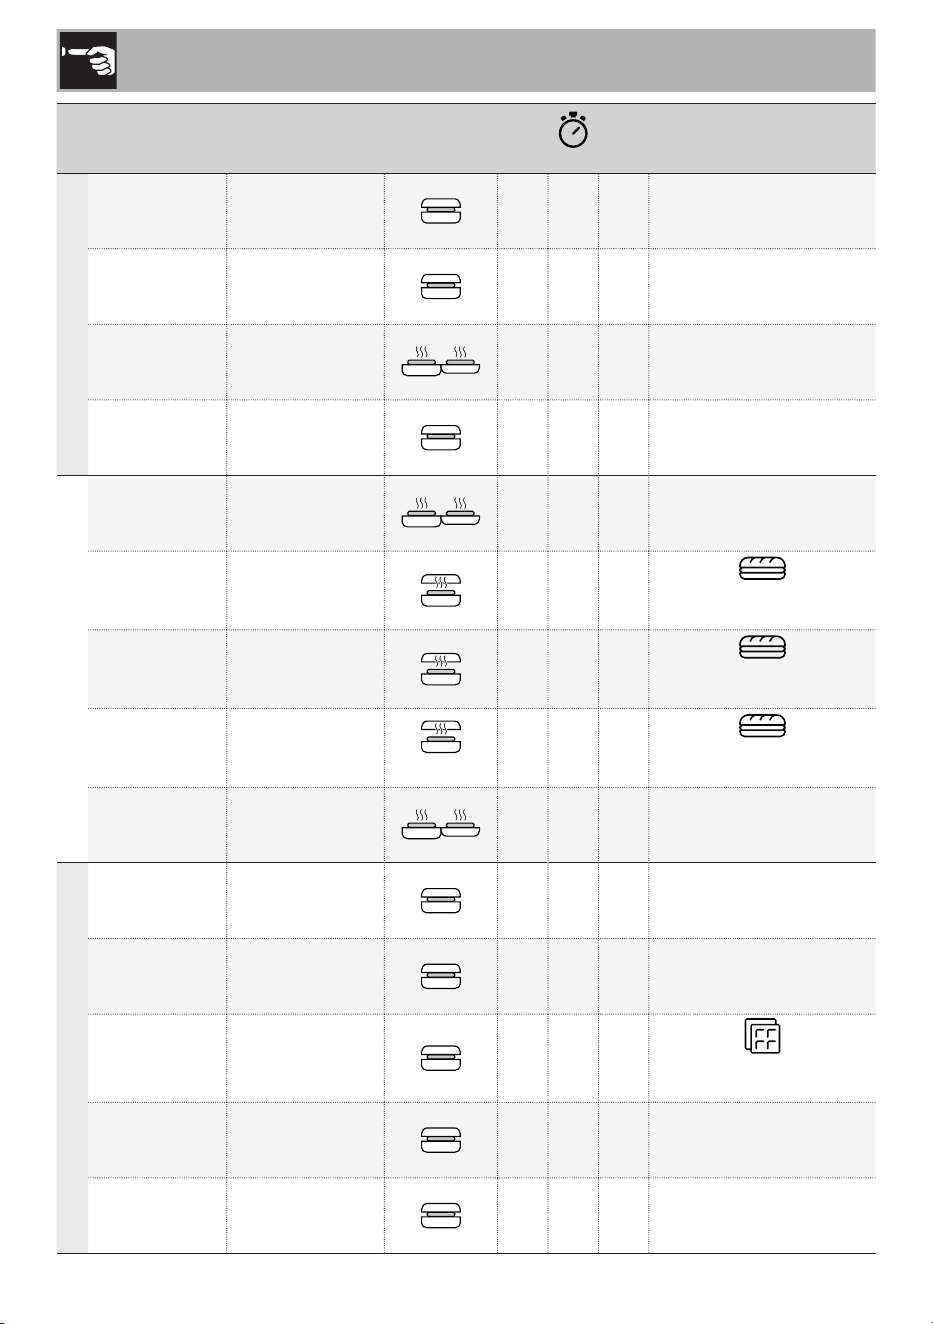Click the topmost bread loaf icon
This screenshot has height=1324, width=933.
[762, 568]
